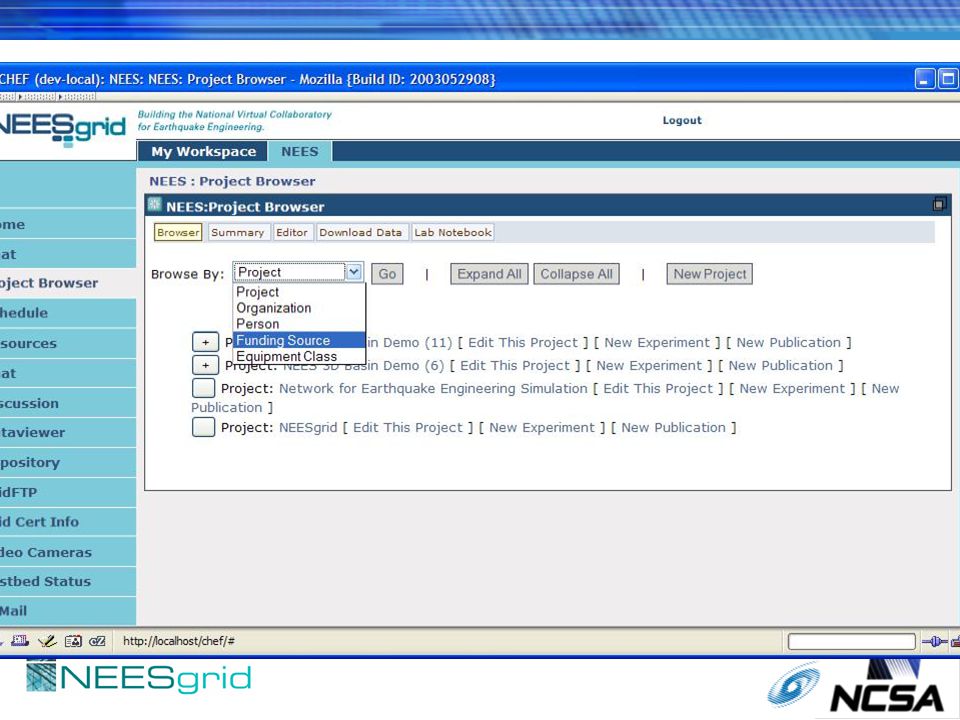Click the NEESgrid logo in the page header
Viewport: 960px width, 720px height.
click(62, 129)
